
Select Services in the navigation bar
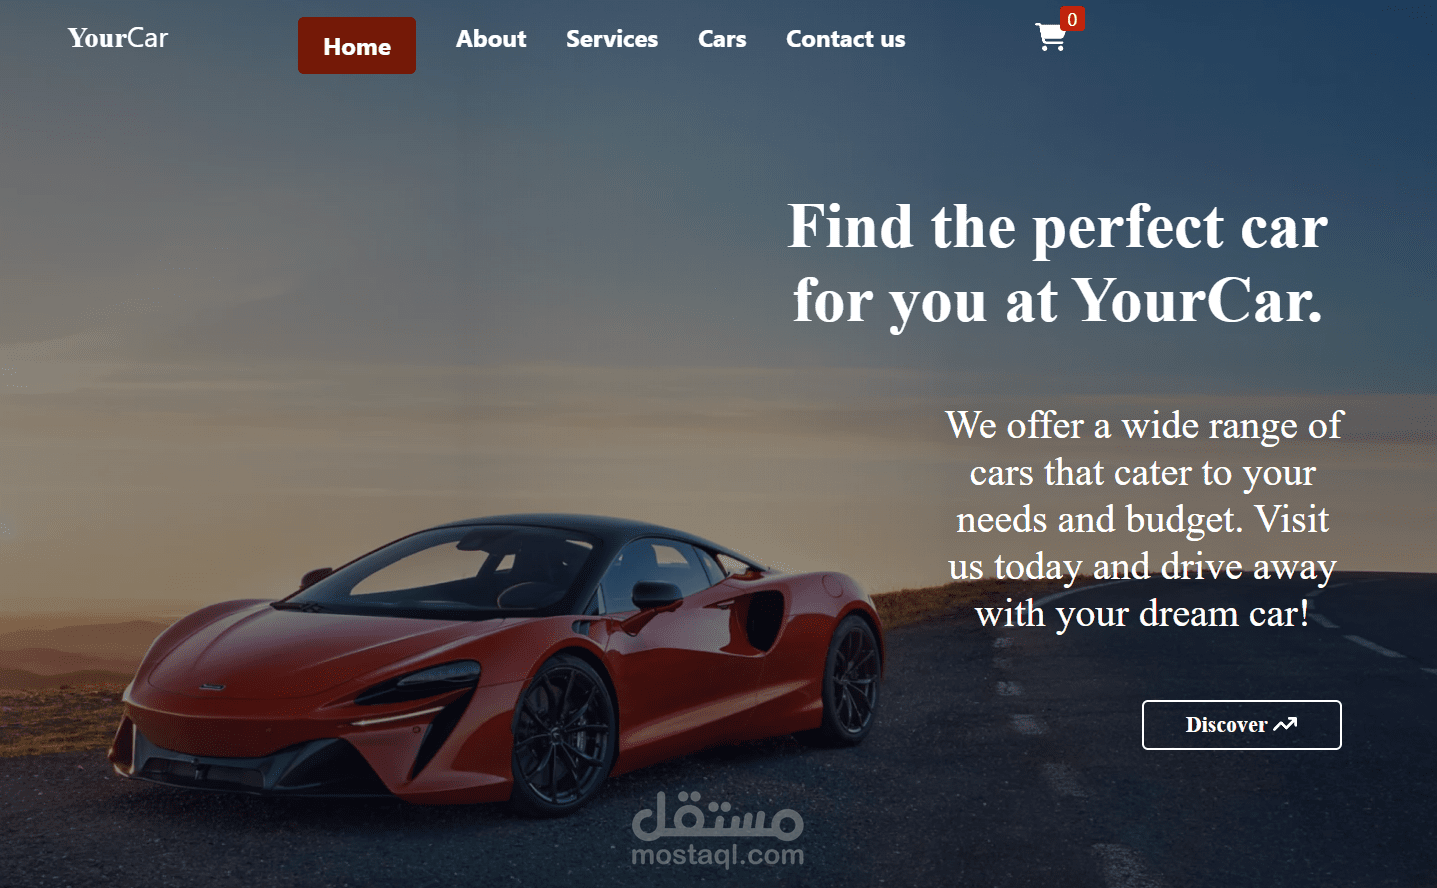pyautogui.click(x=612, y=39)
